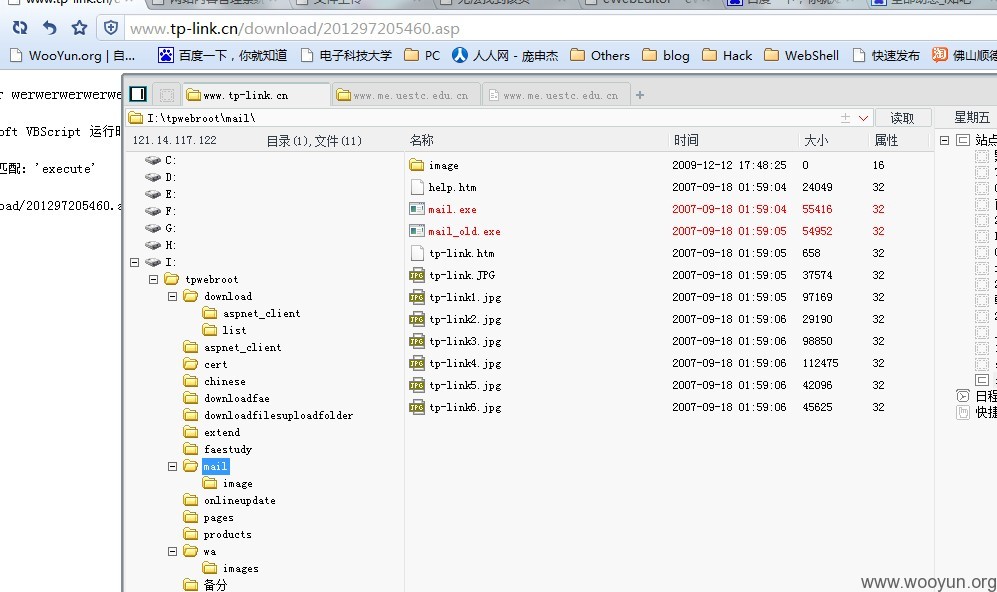
Task: Click the shield security icon in address bar
Action: tap(111, 28)
